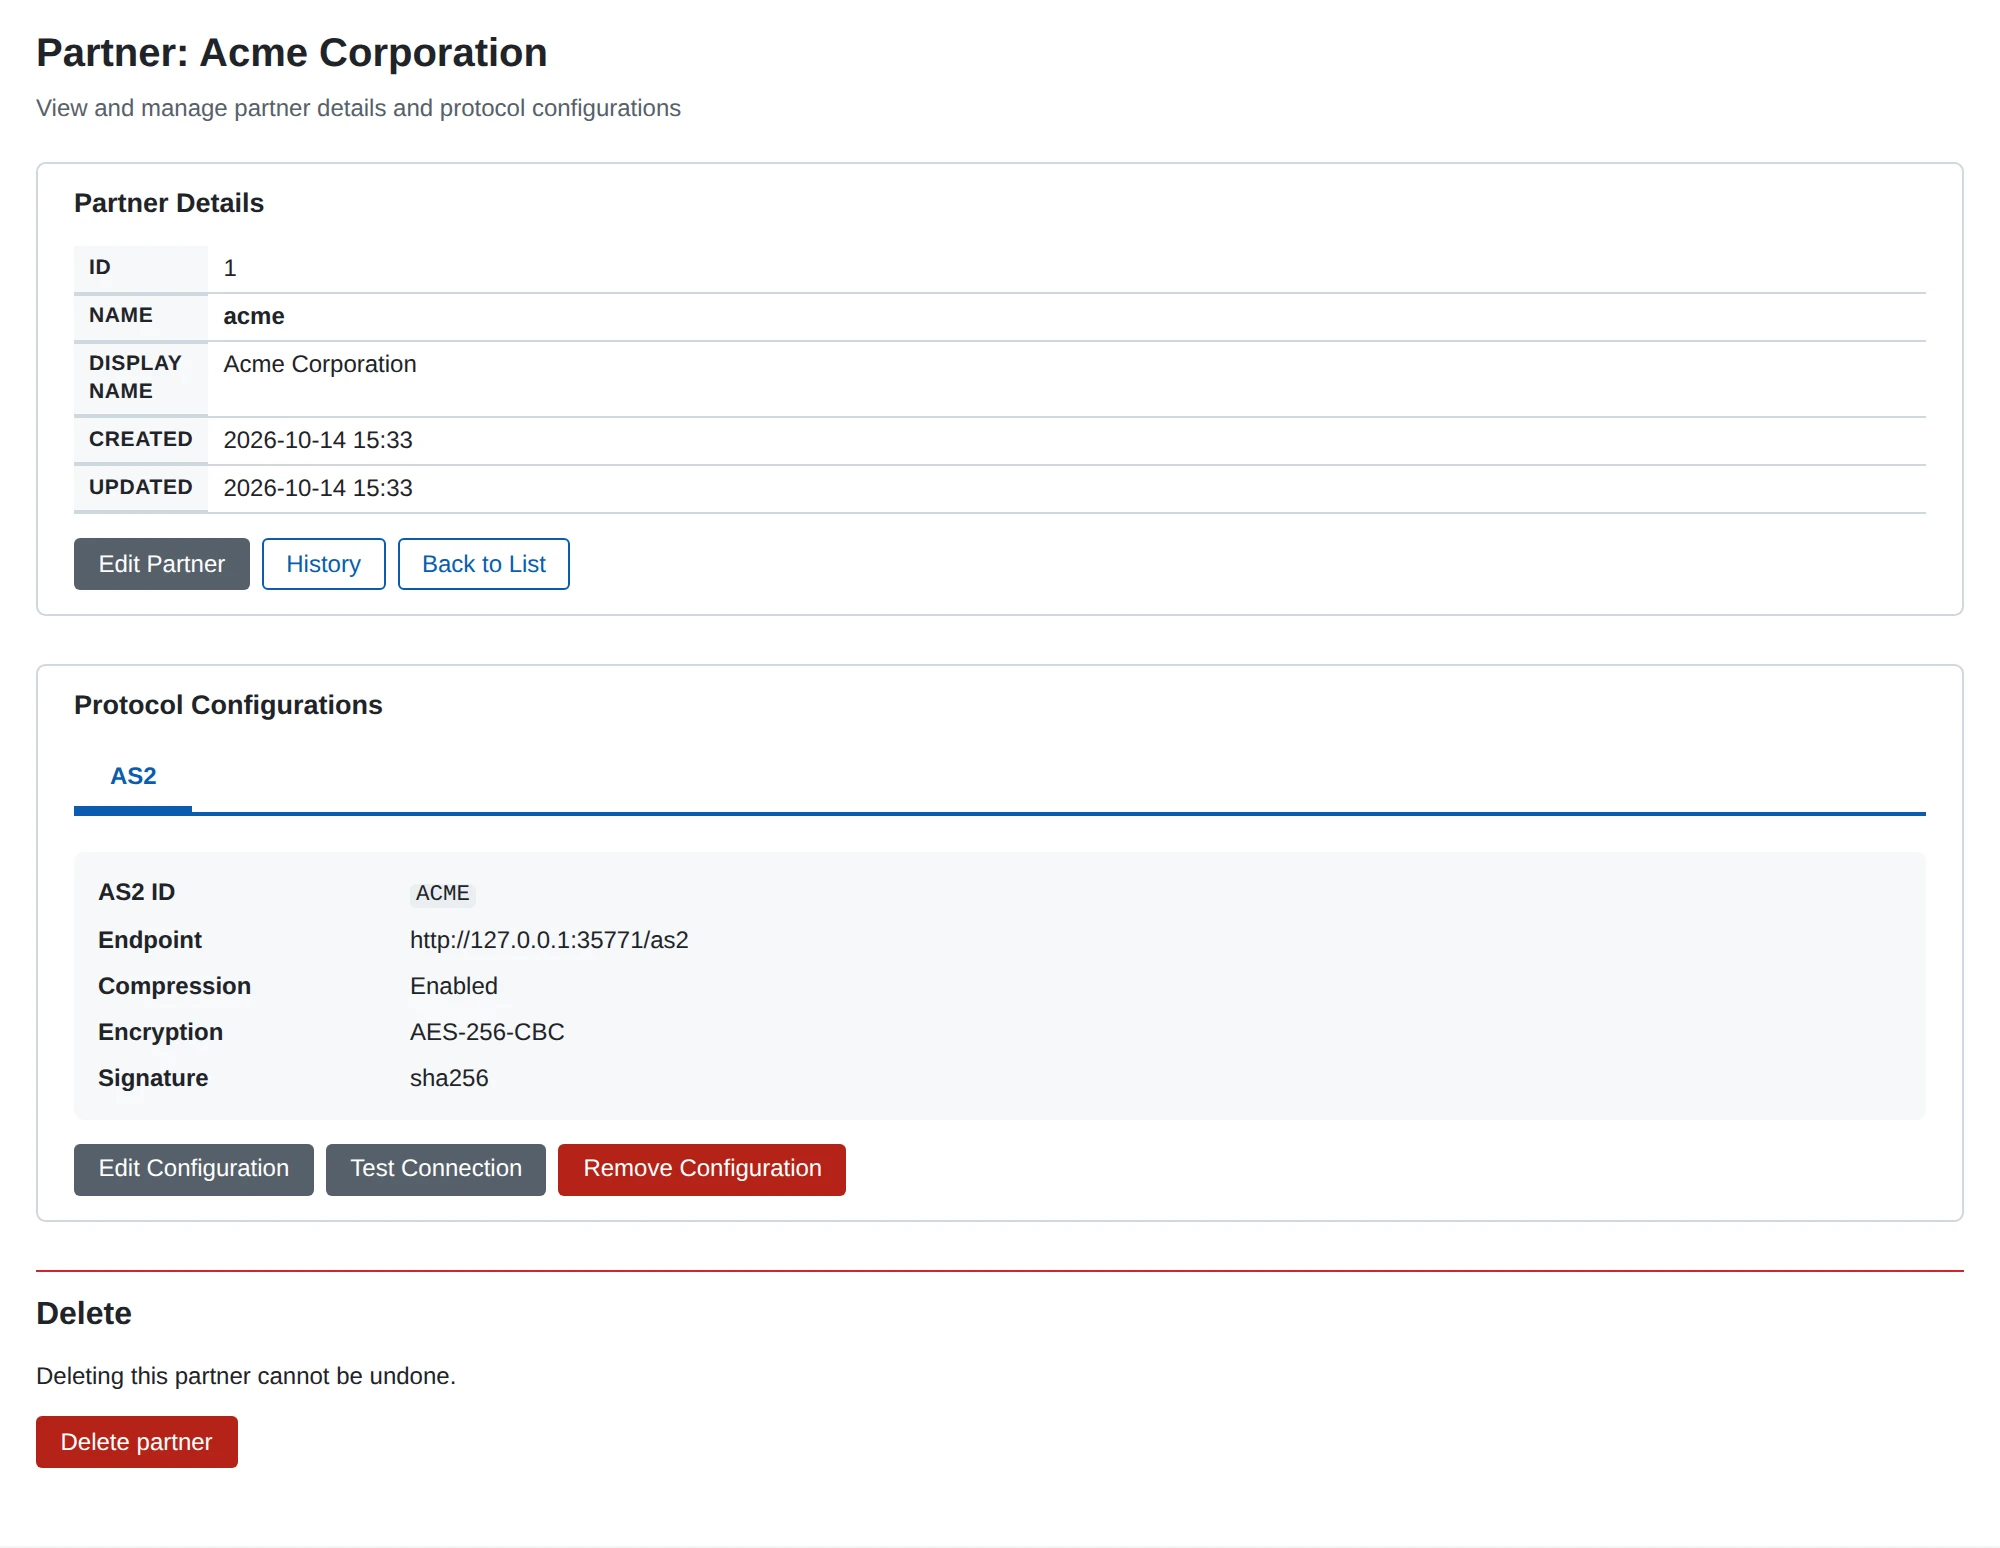Viewport: 2000px width, 1548px height.
Task: Run Test Connection for AS2
Action: click(435, 1169)
